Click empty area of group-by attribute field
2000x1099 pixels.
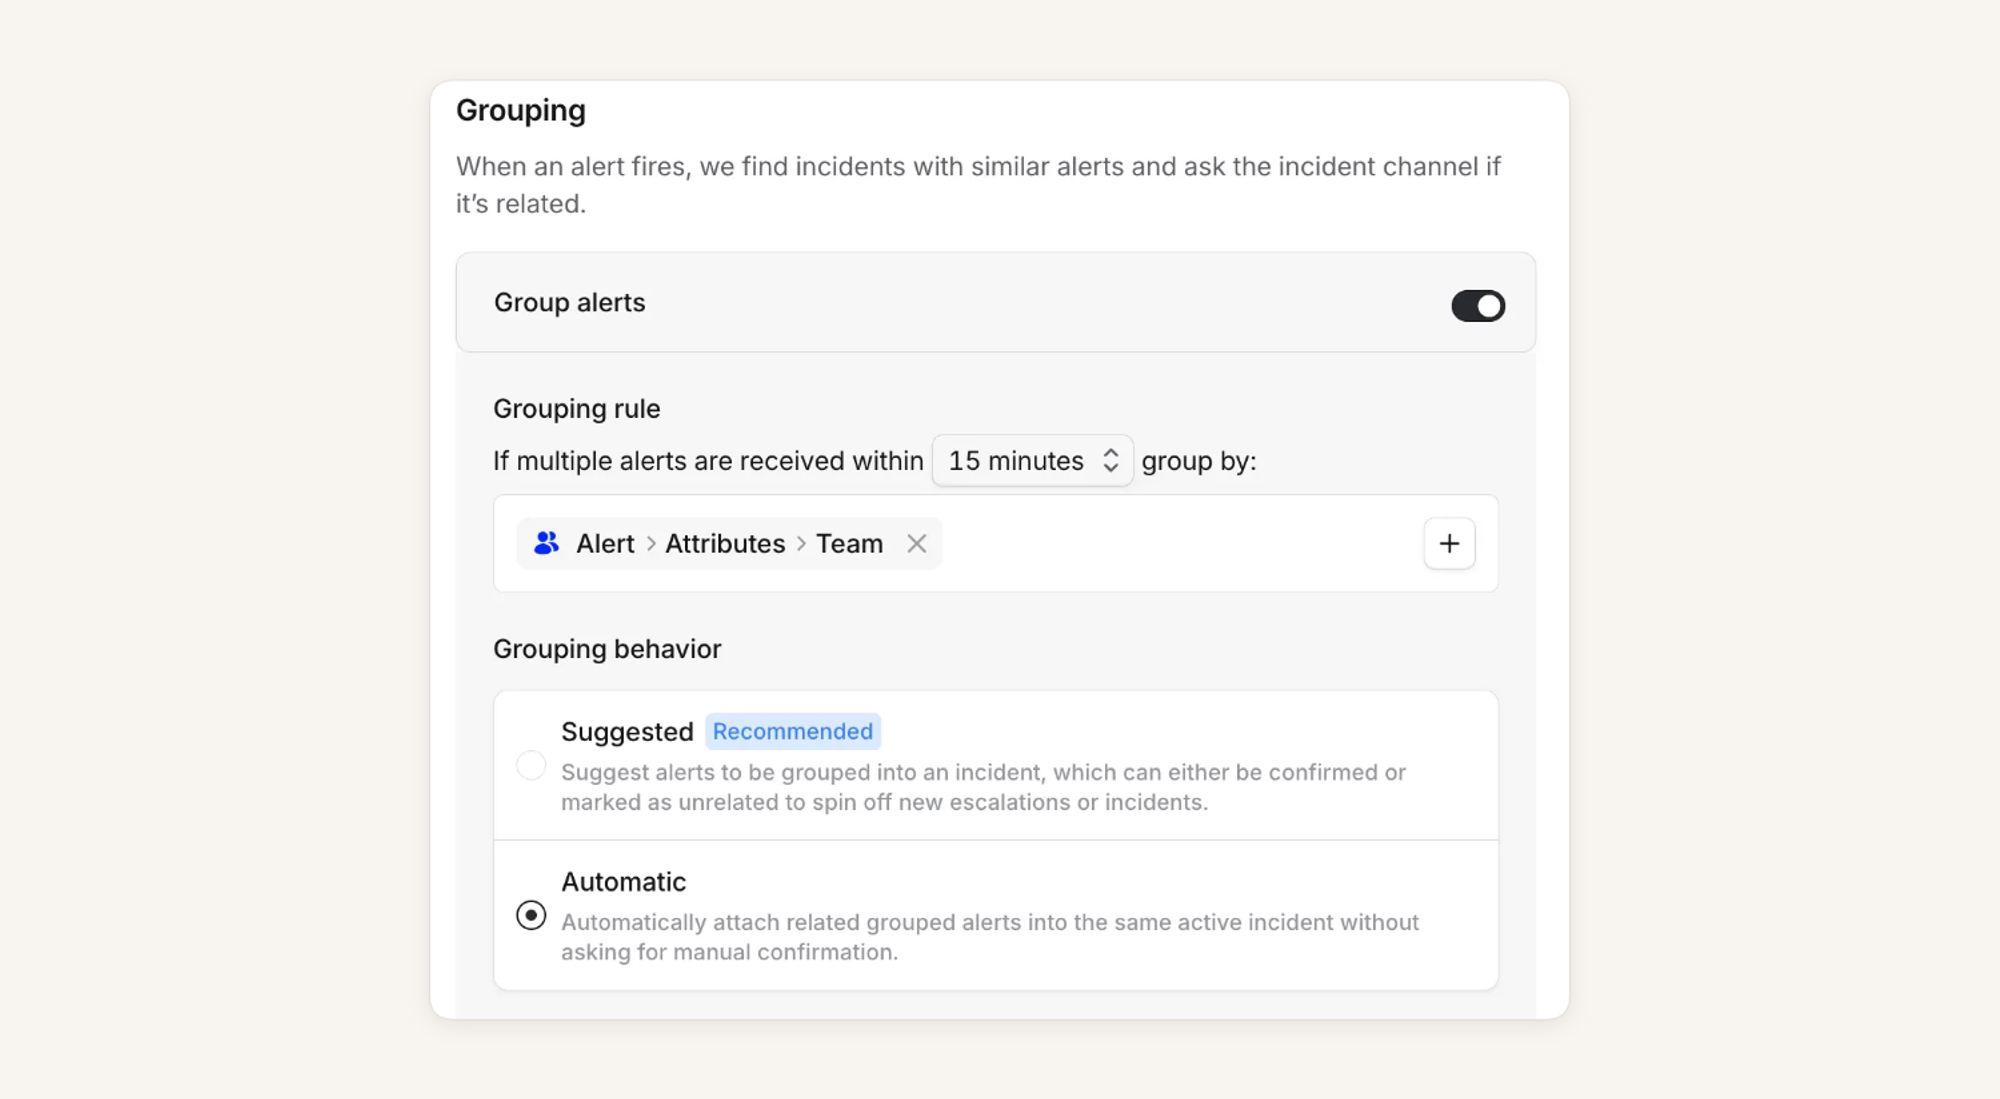click(1180, 543)
